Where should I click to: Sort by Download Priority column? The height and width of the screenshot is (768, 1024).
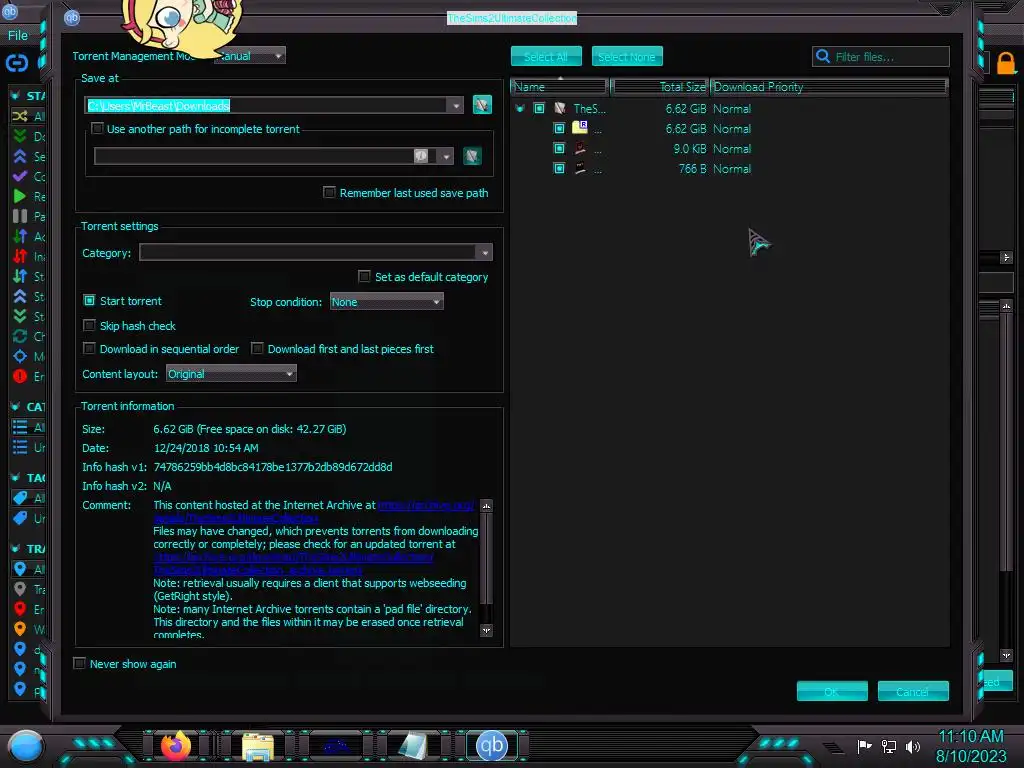[x=829, y=87]
